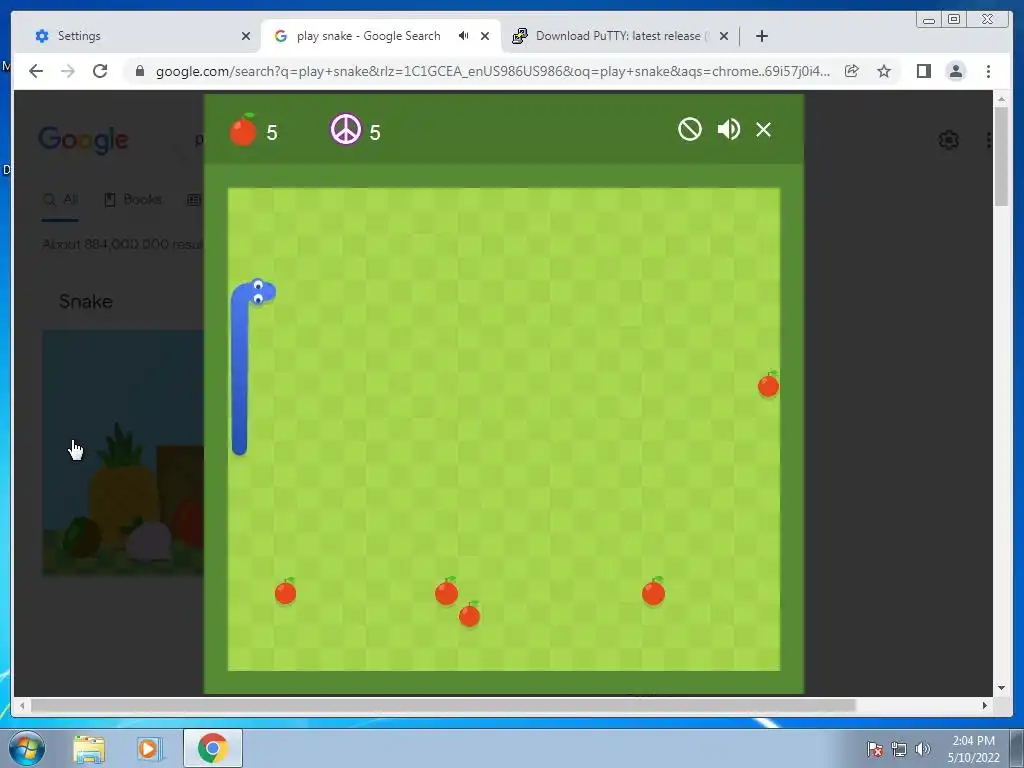1024x768 pixels.
Task: Open the system volume tray icon
Action: click(x=922, y=749)
